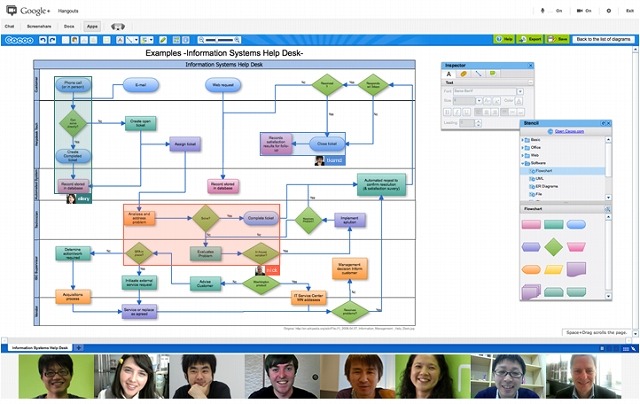640x404 pixels.
Task: Select the text tool in the toolbar
Action: 120,40
